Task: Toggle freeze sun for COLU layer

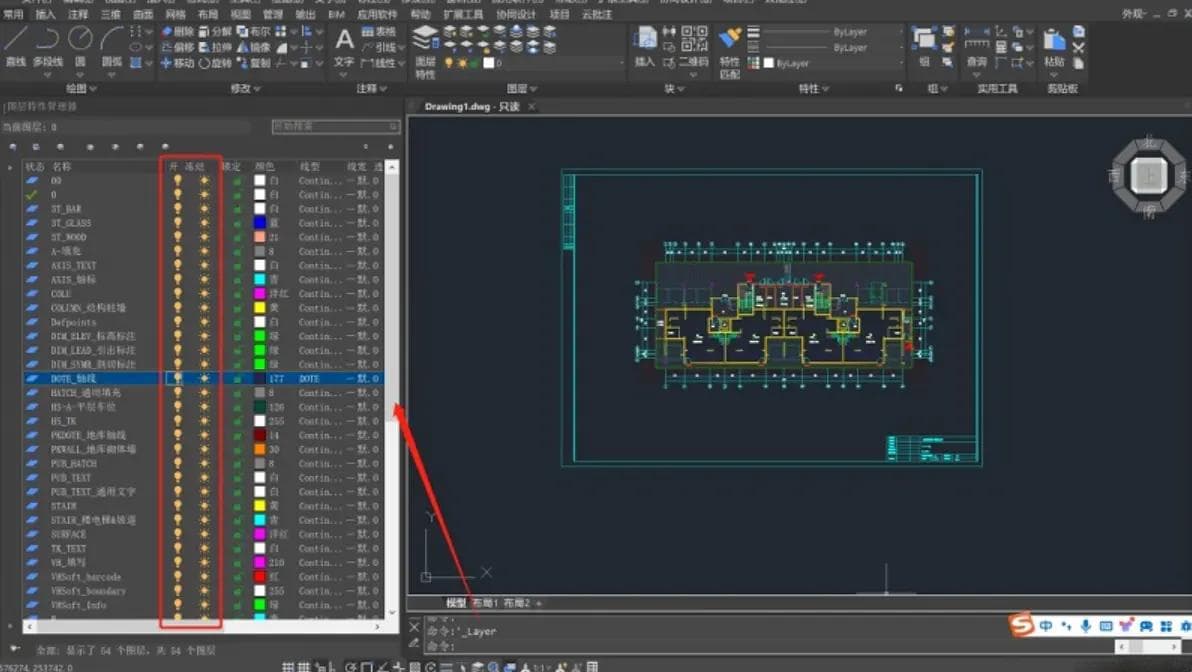Action: point(204,293)
